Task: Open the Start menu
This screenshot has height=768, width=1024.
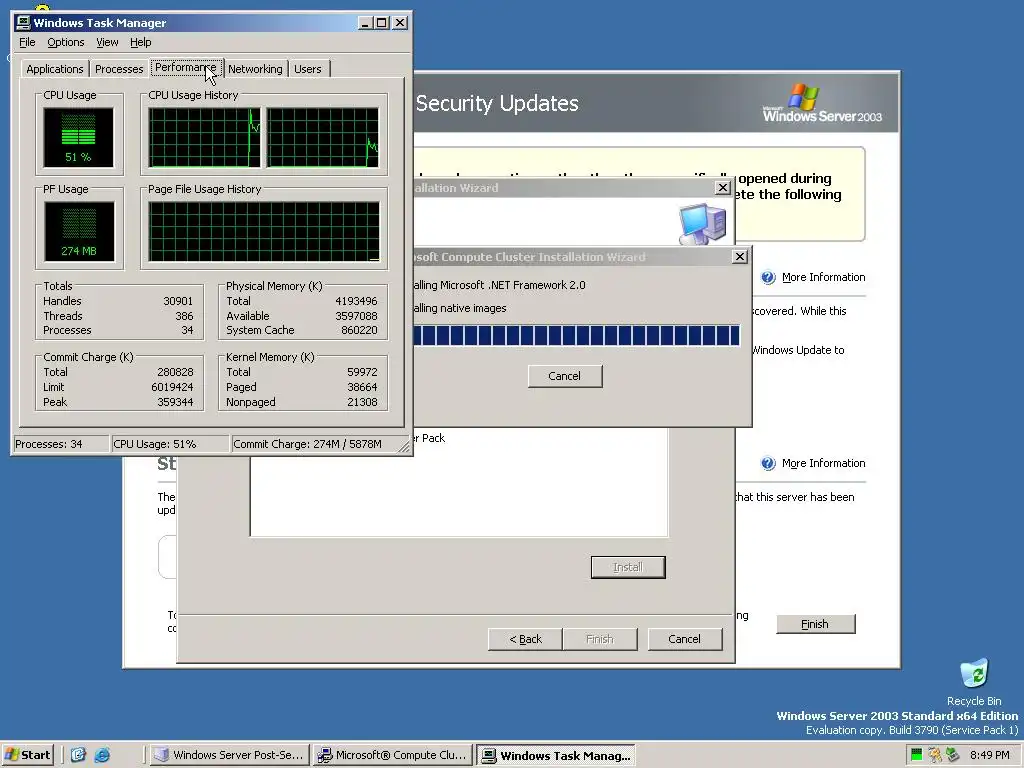Action: pos(27,756)
